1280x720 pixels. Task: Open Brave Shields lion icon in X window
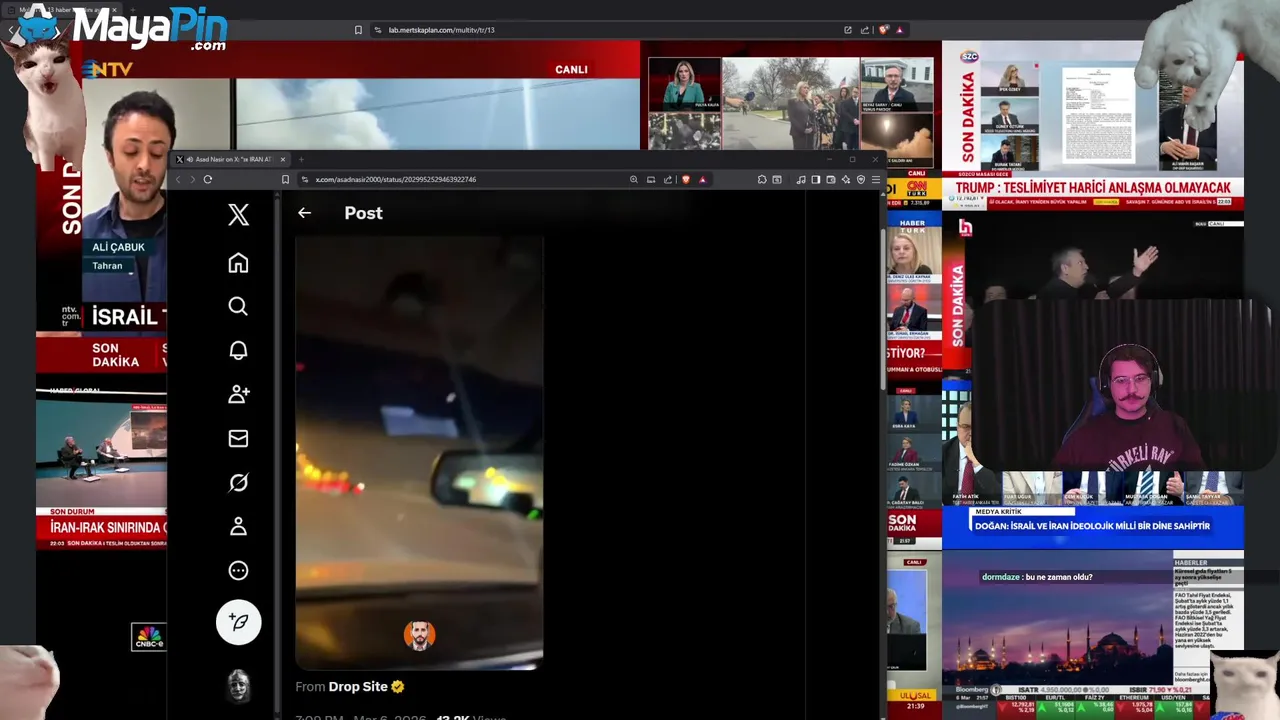685,179
